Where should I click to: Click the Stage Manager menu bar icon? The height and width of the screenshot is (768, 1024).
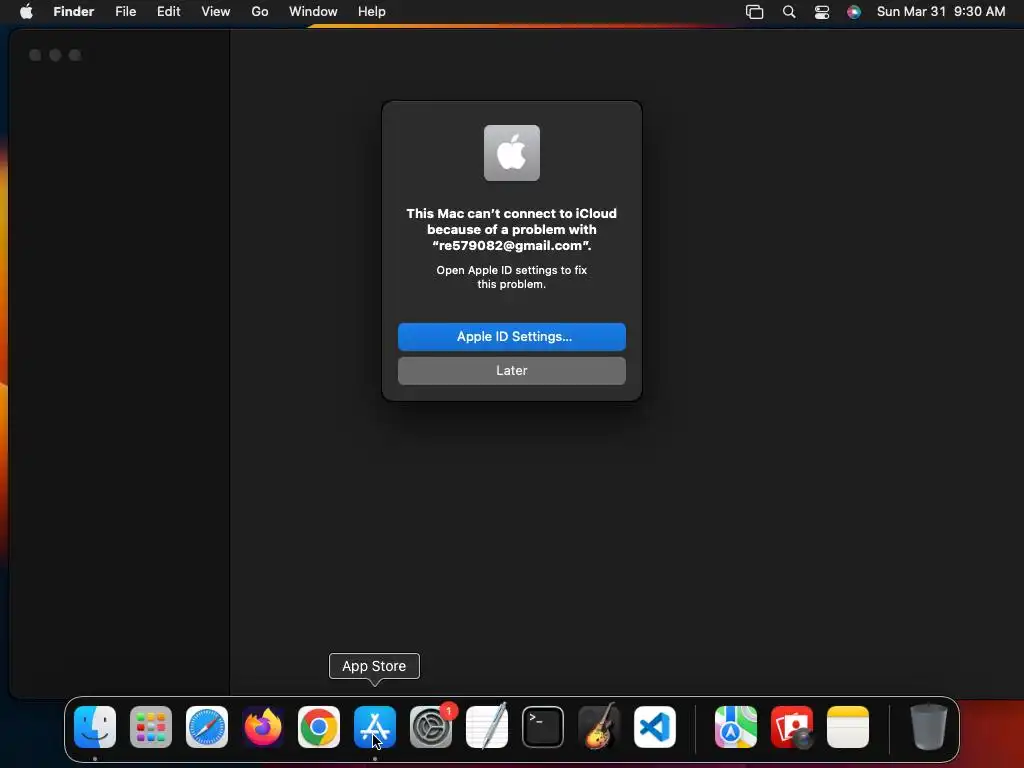pos(754,12)
